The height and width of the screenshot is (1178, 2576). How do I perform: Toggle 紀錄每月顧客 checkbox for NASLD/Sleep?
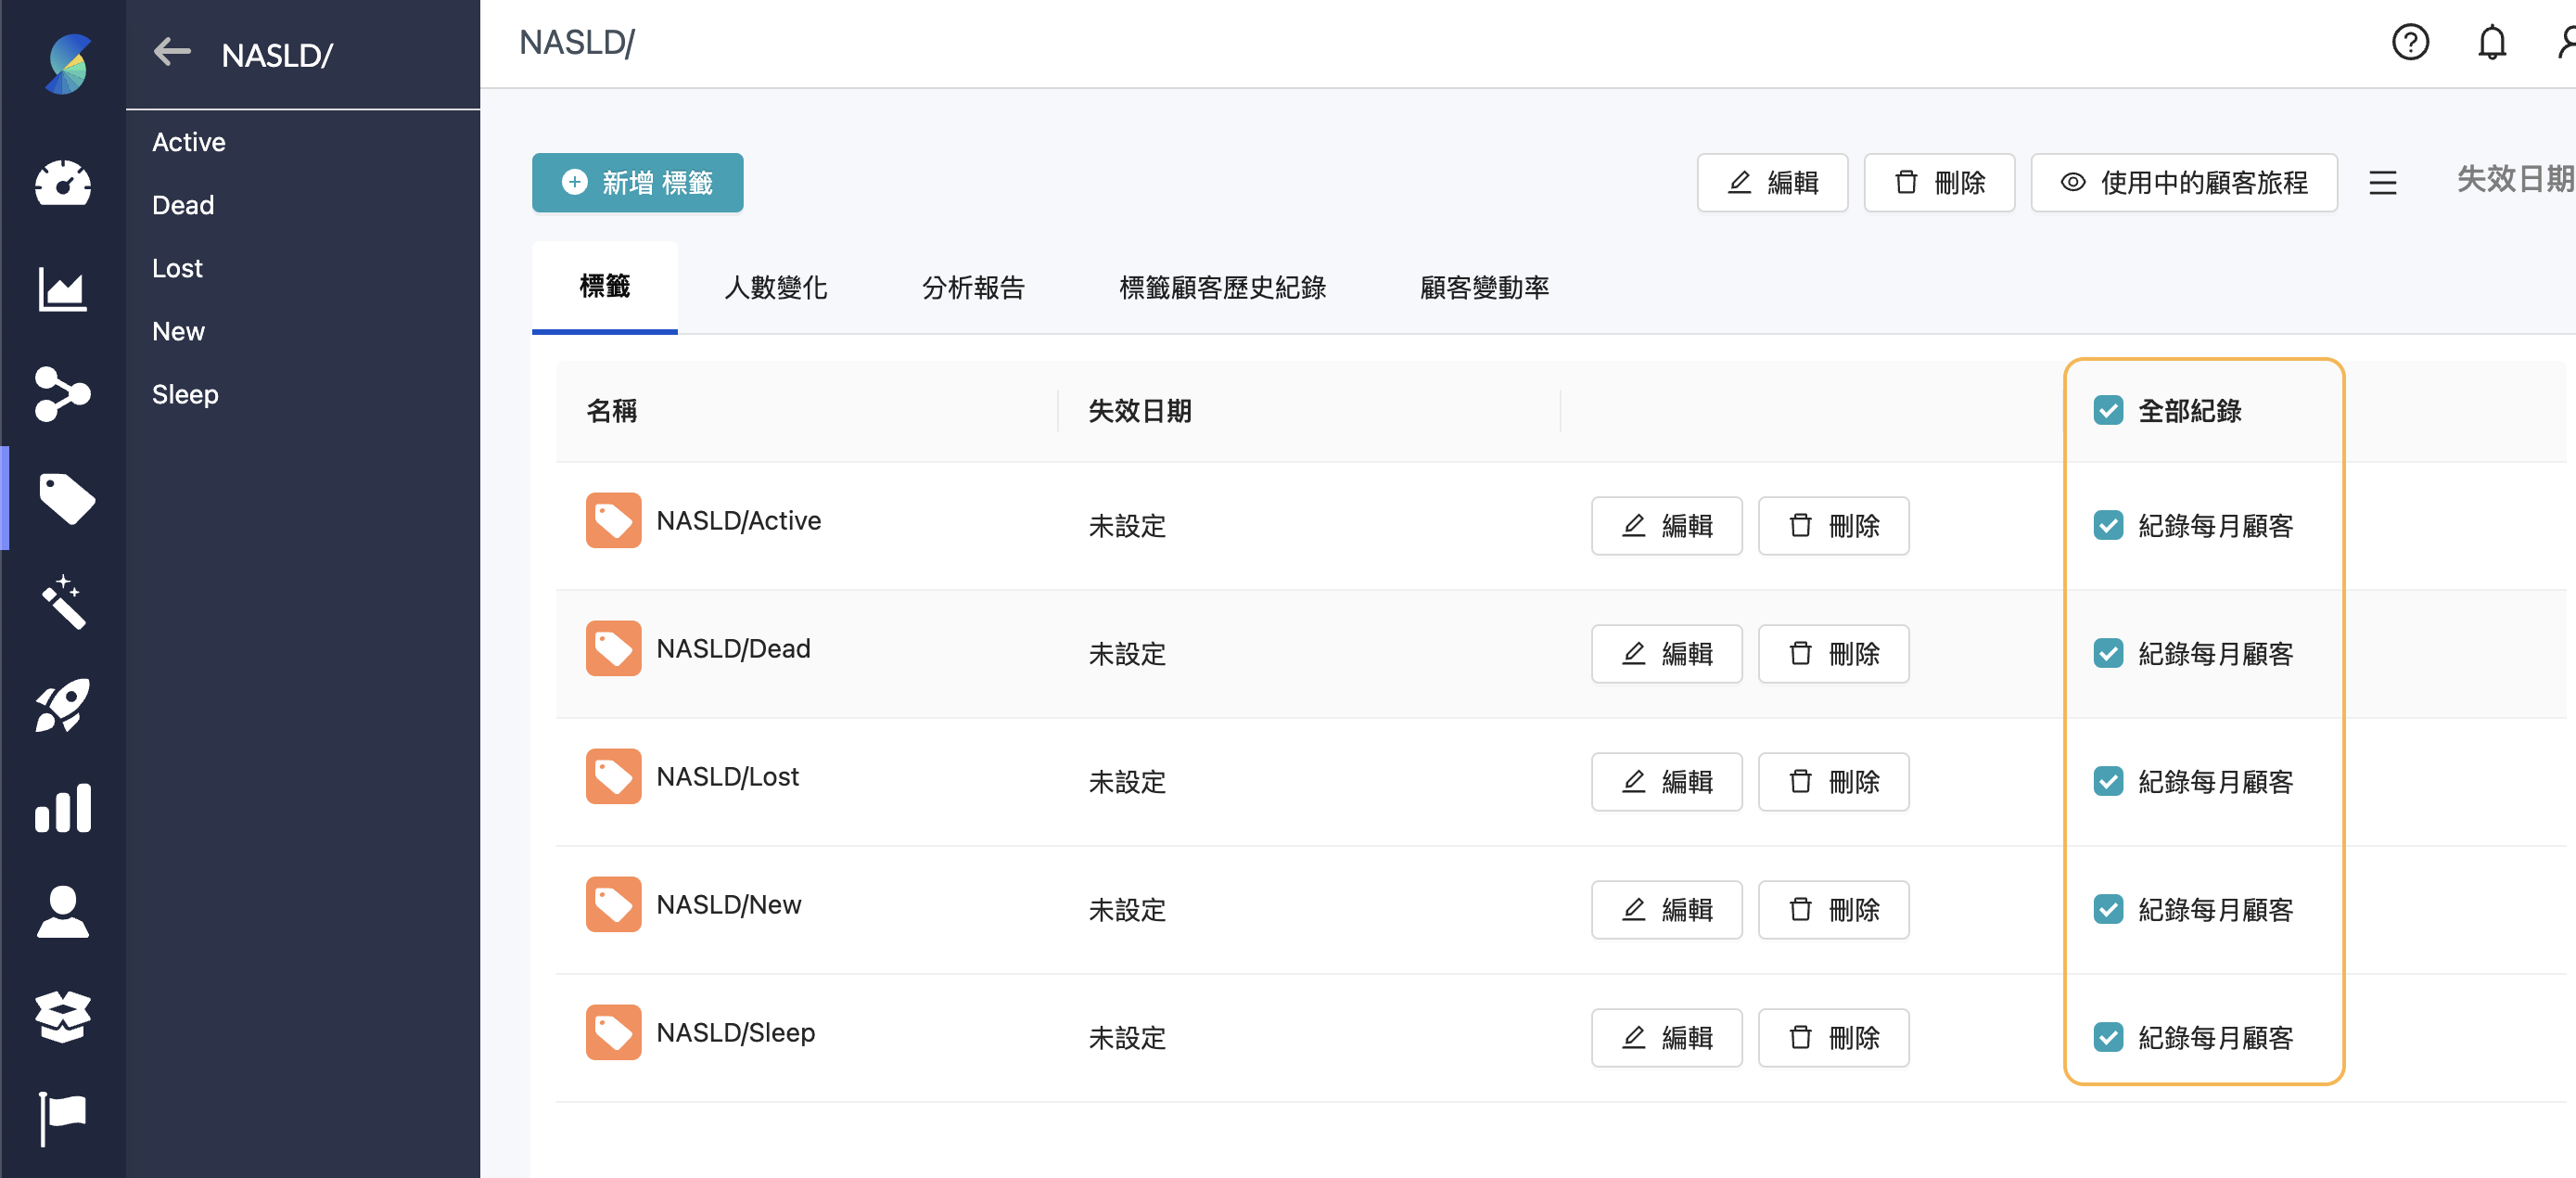[x=2108, y=1038]
